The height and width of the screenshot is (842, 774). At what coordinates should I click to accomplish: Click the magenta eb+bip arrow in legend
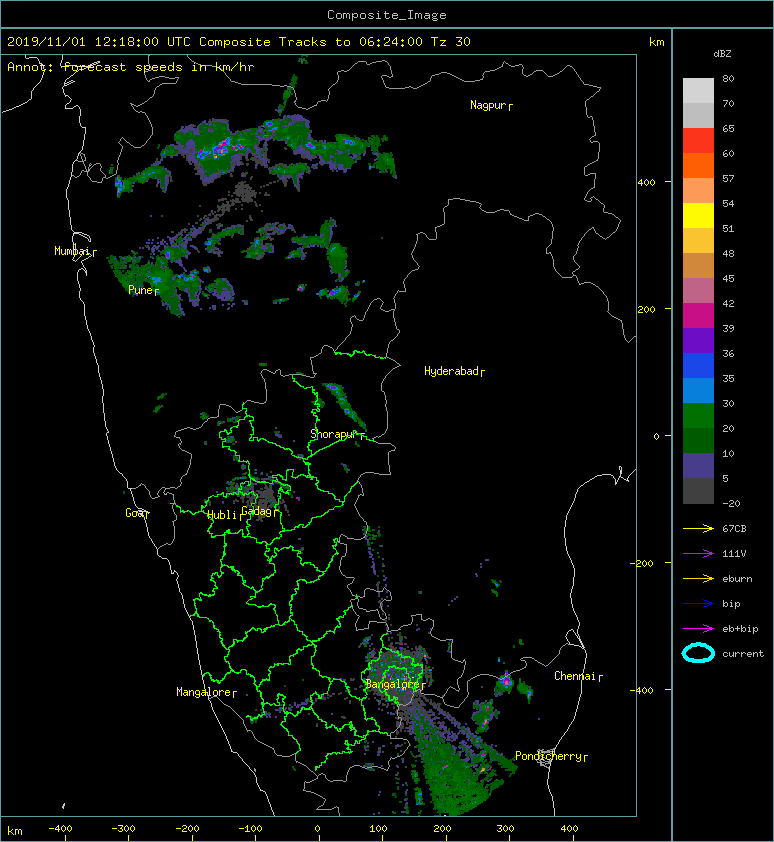[698, 628]
